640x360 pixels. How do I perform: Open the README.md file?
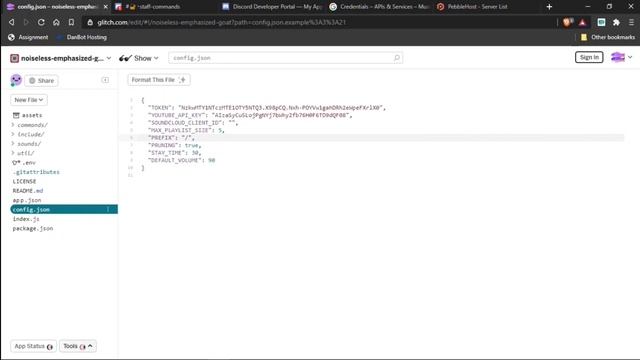(28, 191)
